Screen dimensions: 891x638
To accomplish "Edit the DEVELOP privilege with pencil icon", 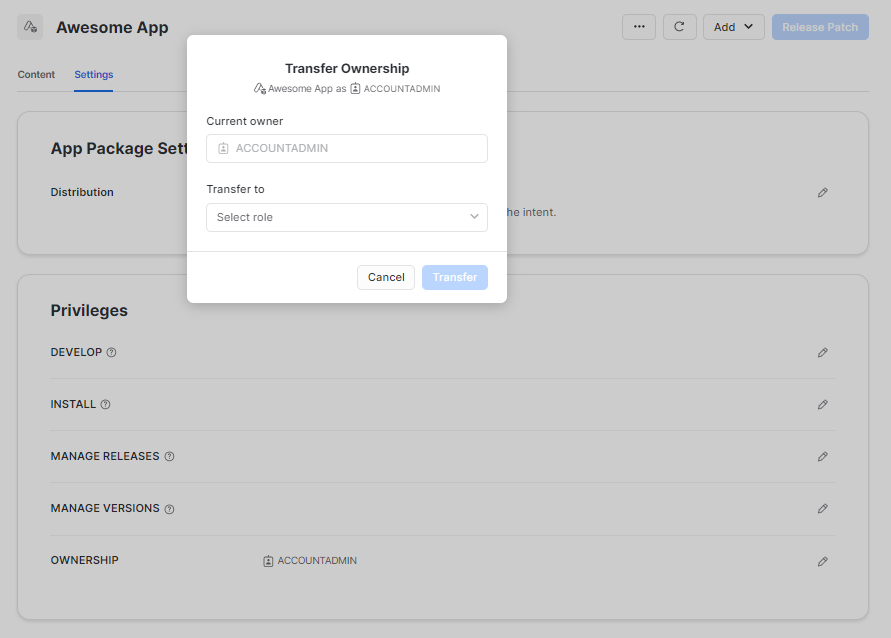I will coord(822,352).
